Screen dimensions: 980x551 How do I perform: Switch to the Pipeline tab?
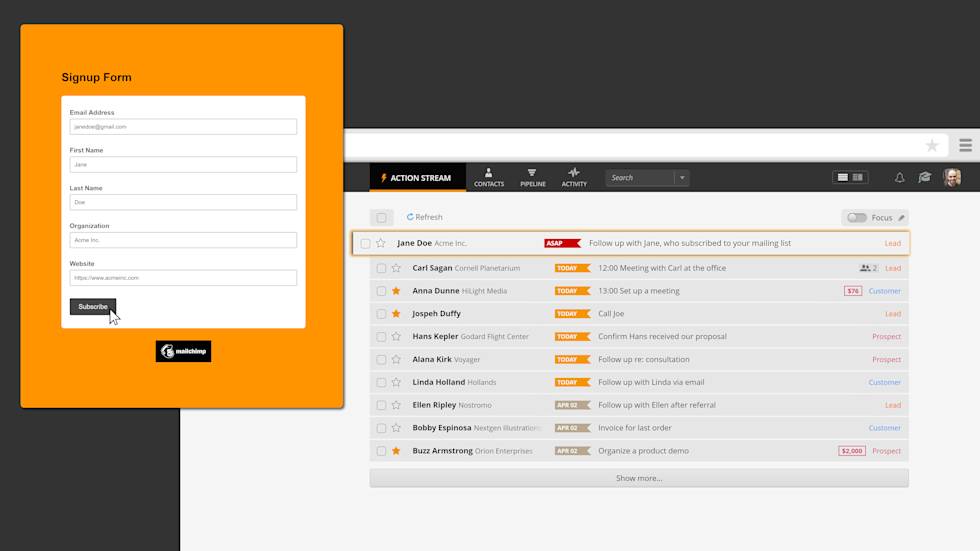(x=532, y=177)
